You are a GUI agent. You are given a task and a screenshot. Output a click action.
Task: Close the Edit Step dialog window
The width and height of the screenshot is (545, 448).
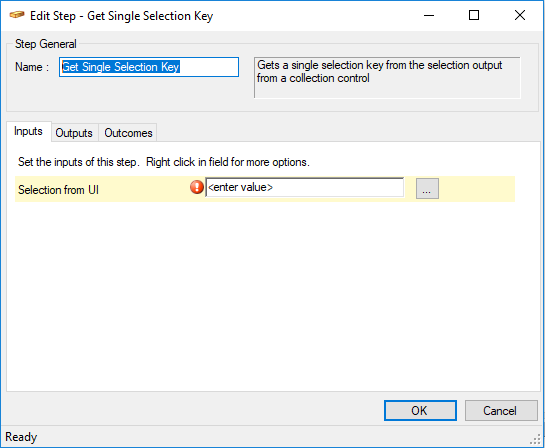pyautogui.click(x=520, y=15)
